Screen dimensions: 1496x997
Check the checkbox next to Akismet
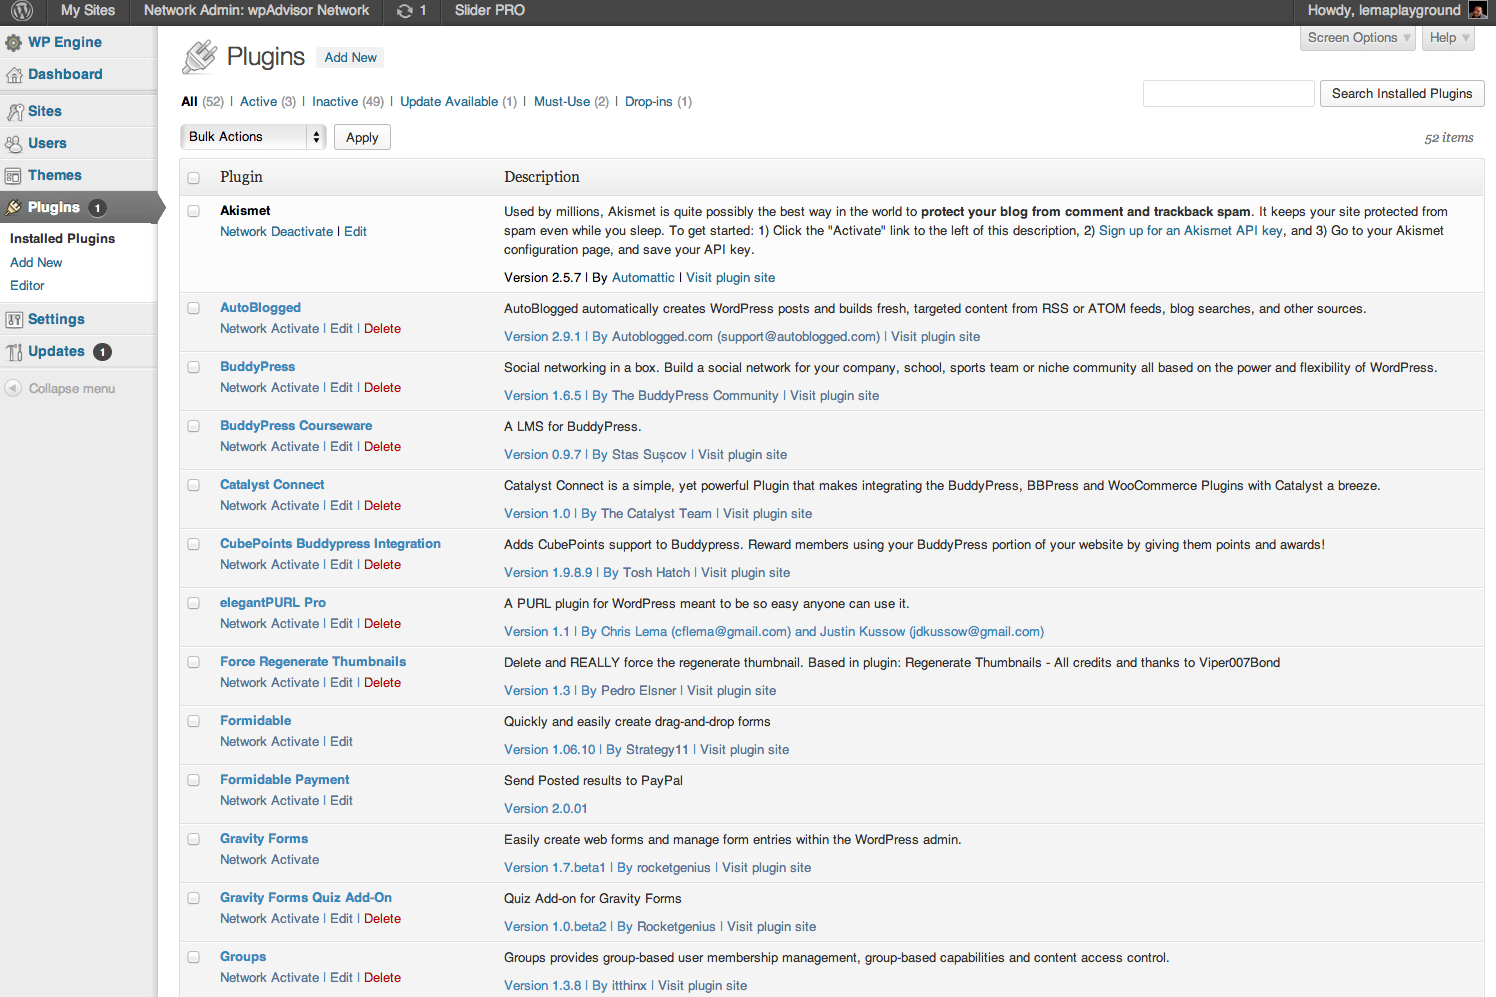click(193, 211)
